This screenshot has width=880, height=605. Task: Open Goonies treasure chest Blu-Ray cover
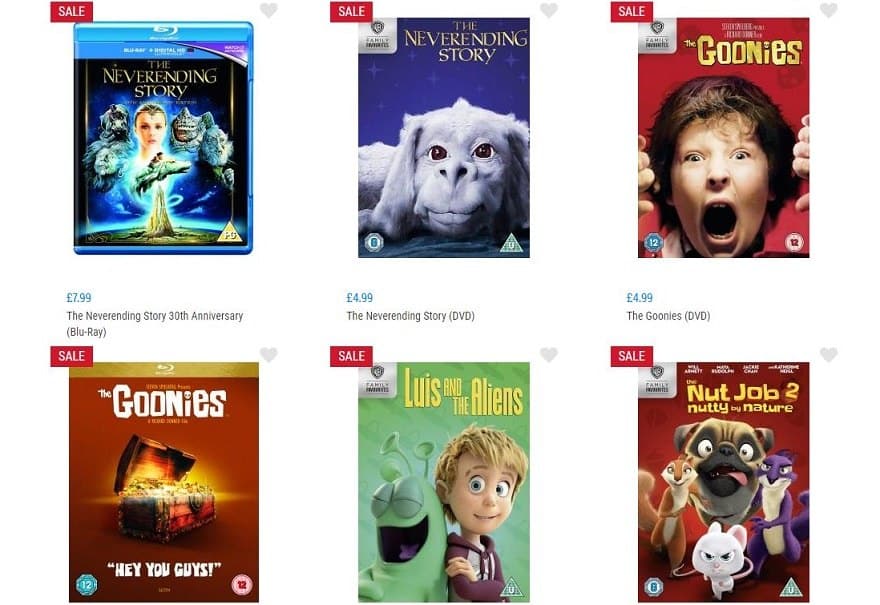click(164, 482)
